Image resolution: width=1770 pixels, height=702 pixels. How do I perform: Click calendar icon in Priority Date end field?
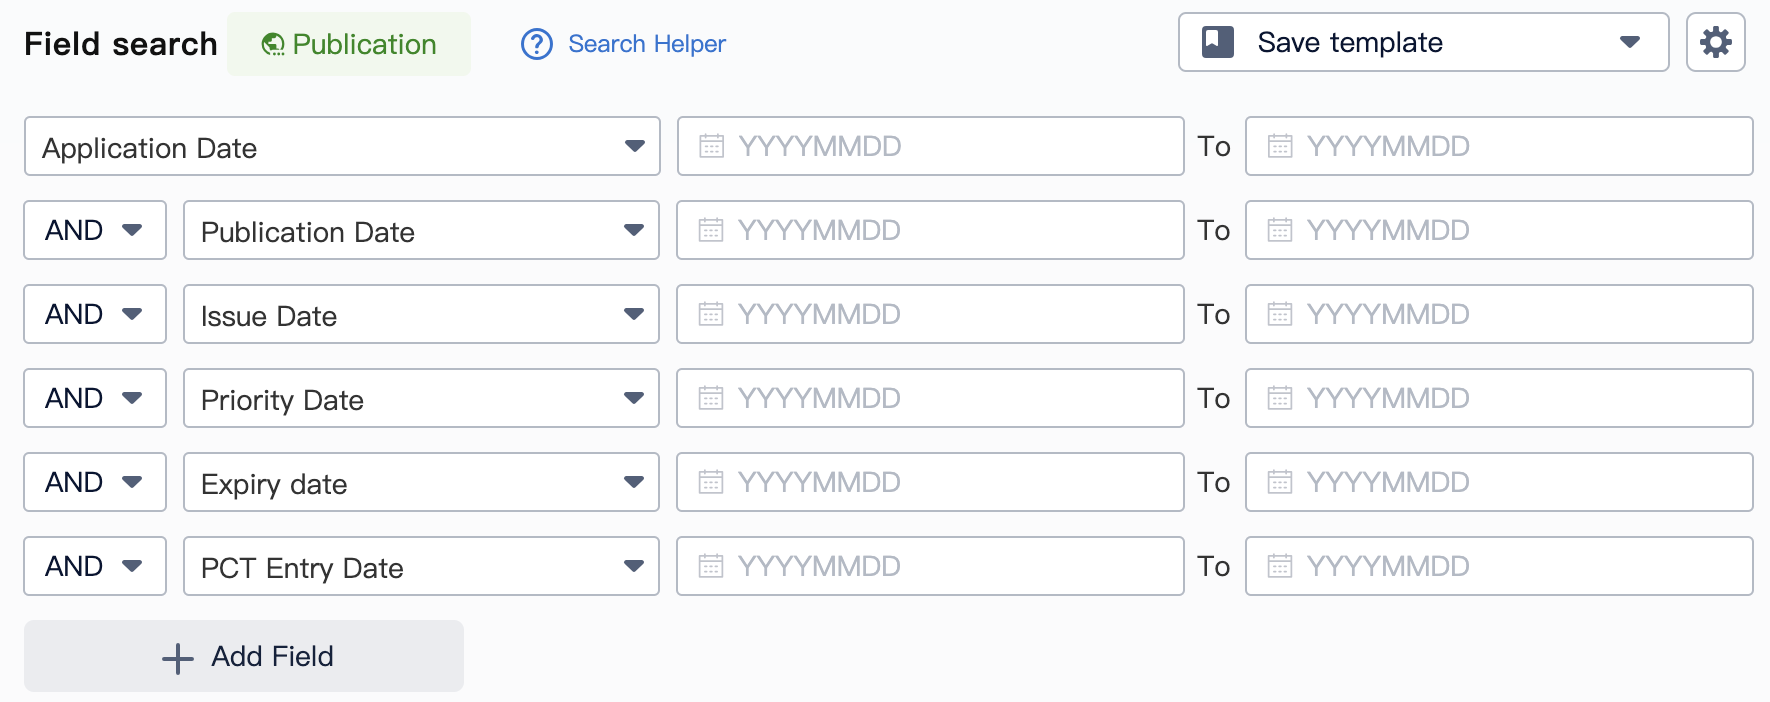pos(1280,398)
